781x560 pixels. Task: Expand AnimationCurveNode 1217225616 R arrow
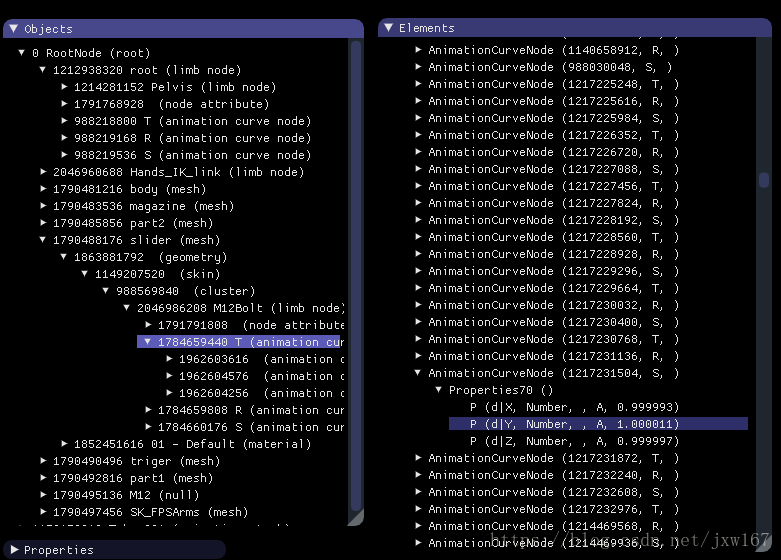(x=418, y=100)
